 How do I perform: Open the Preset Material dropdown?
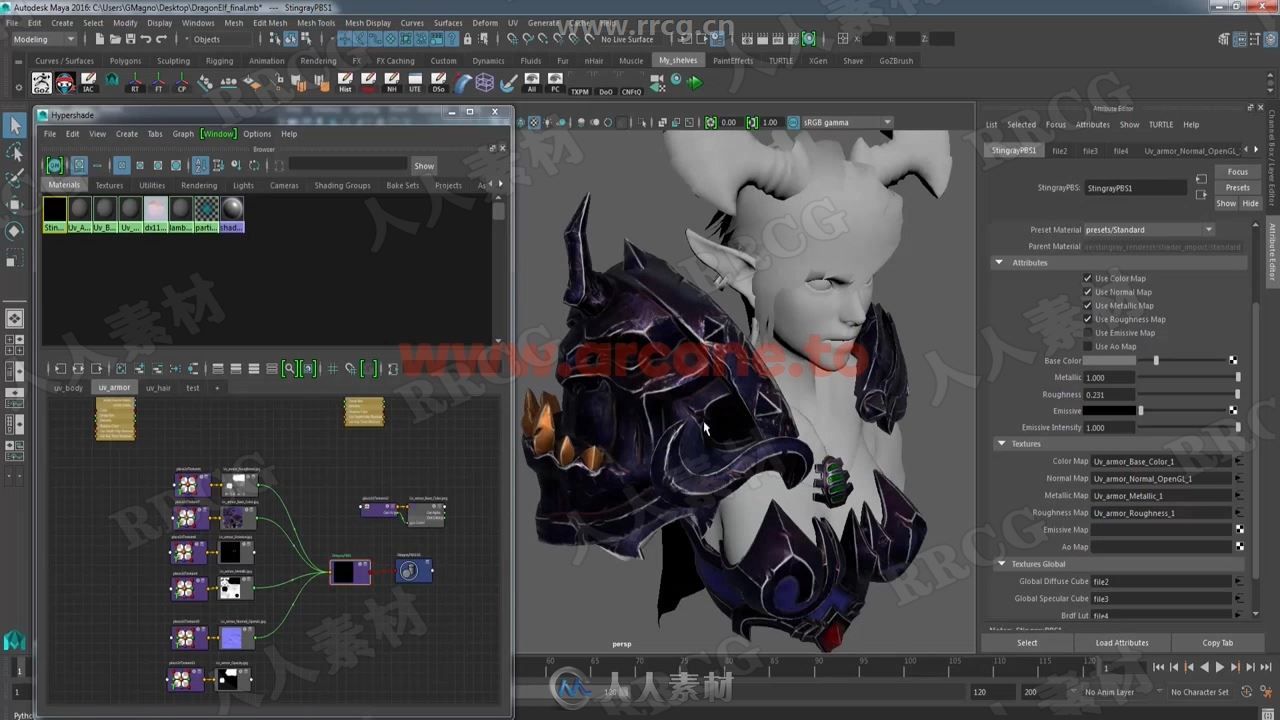[x=1149, y=229]
